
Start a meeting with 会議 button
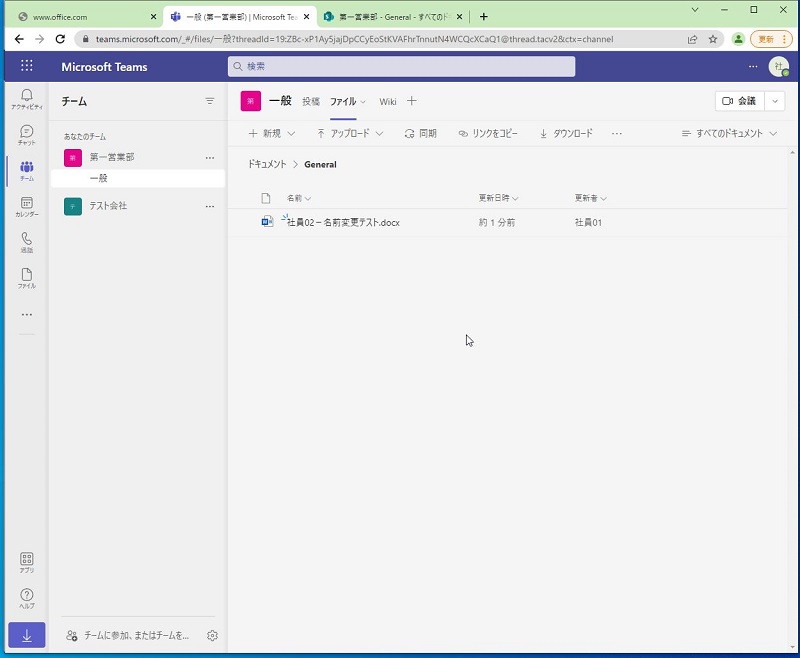pos(739,101)
